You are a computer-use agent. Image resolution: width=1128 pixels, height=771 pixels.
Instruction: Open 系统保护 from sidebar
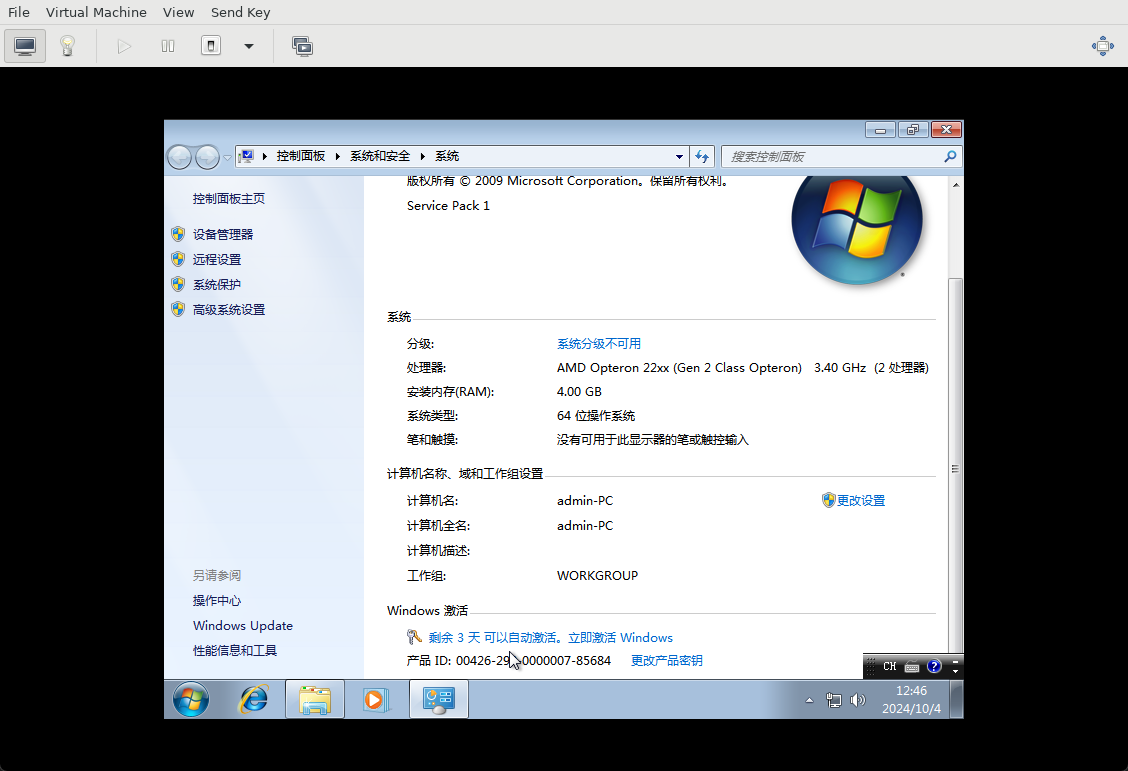pos(217,285)
